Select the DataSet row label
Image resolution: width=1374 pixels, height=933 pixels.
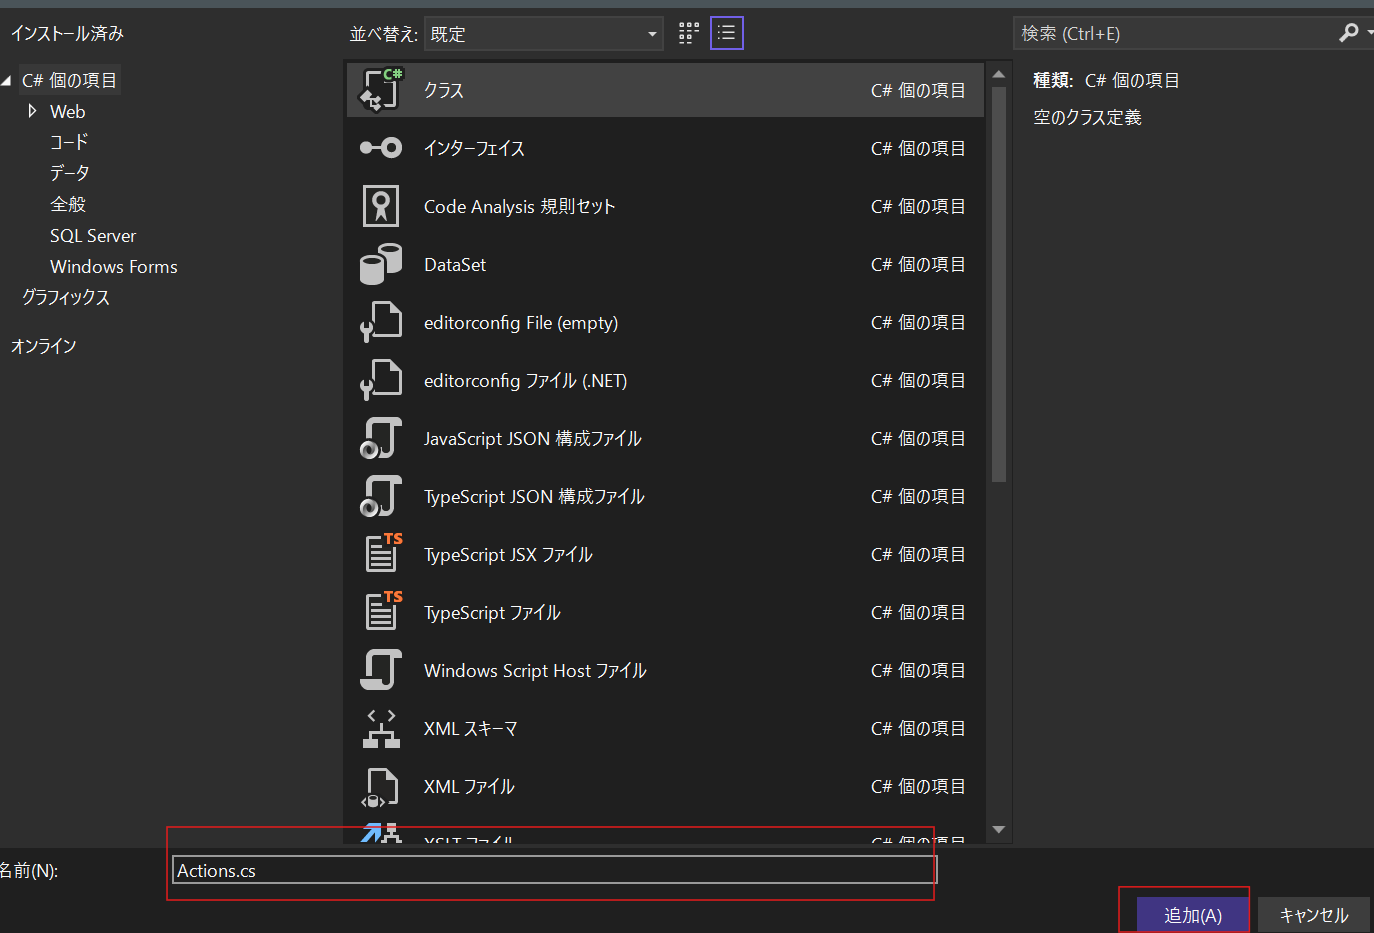(455, 264)
